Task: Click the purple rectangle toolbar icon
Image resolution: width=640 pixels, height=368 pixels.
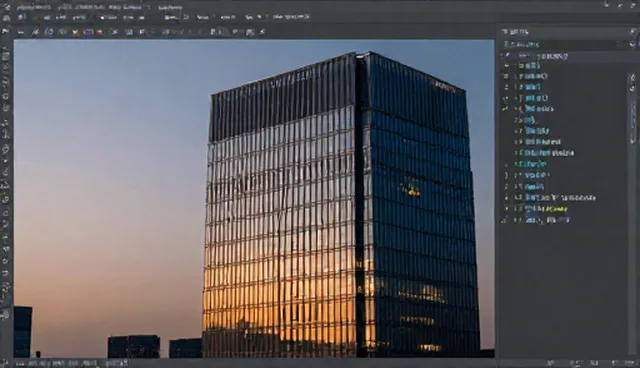Action: click(88, 32)
